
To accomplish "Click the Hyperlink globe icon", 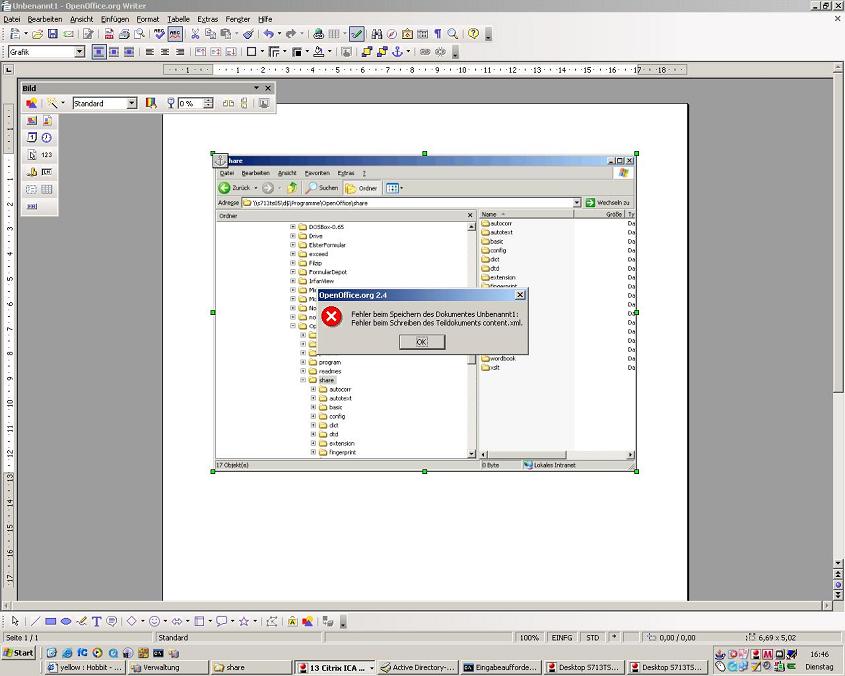I will [x=318, y=34].
